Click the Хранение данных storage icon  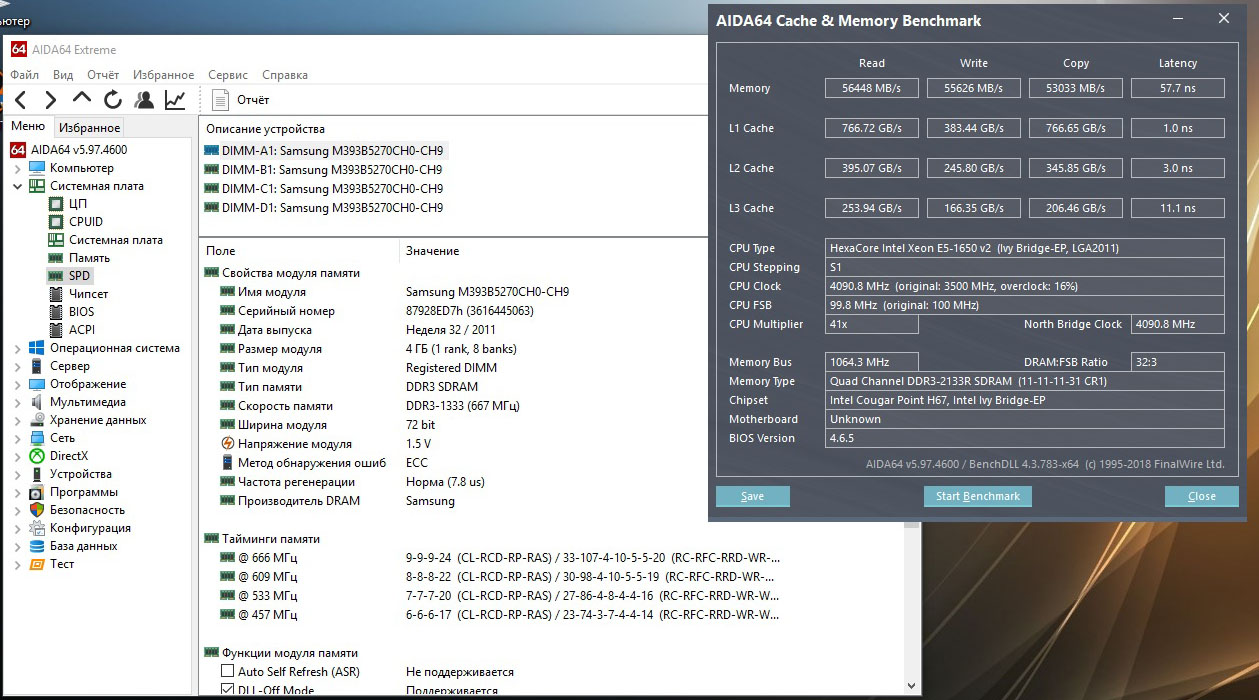pyautogui.click(x=37, y=420)
